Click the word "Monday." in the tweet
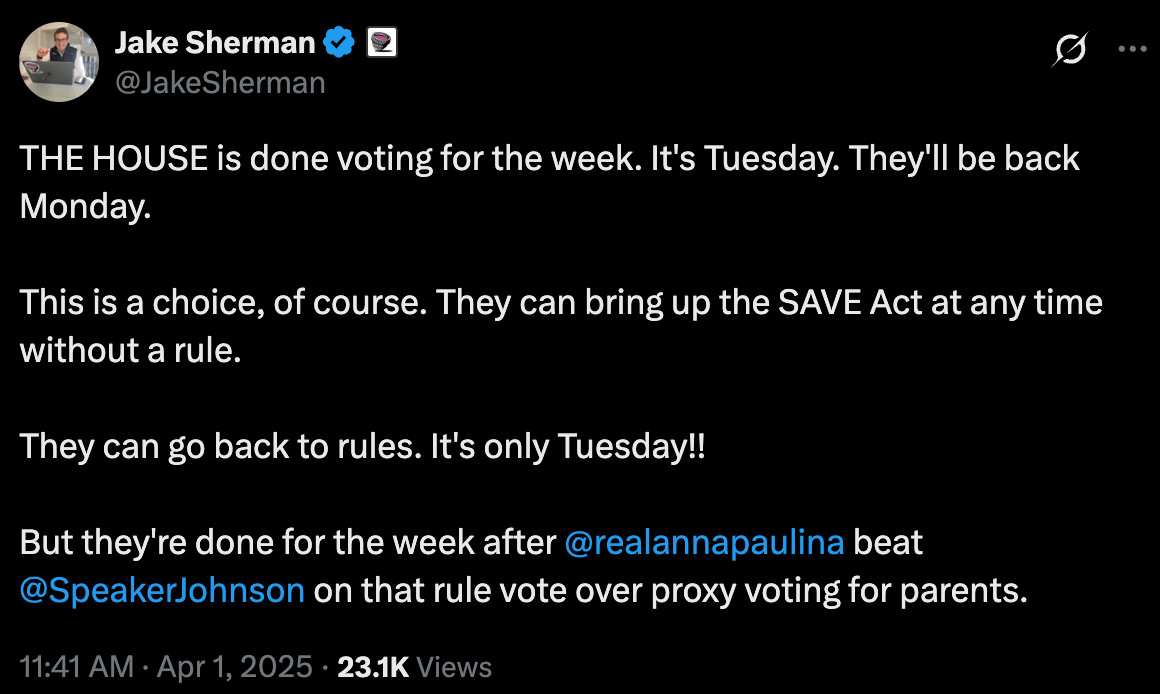Image resolution: width=1160 pixels, height=694 pixels. point(85,207)
